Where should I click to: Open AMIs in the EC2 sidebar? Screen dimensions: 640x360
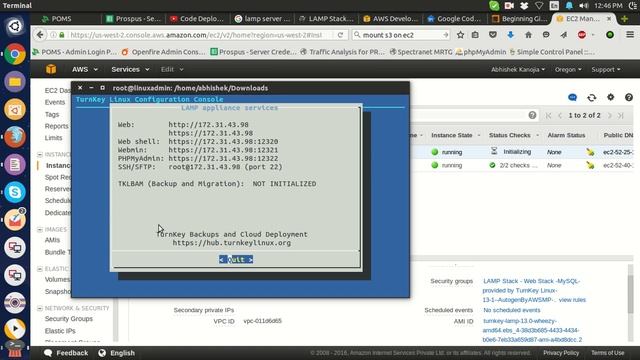point(52,240)
